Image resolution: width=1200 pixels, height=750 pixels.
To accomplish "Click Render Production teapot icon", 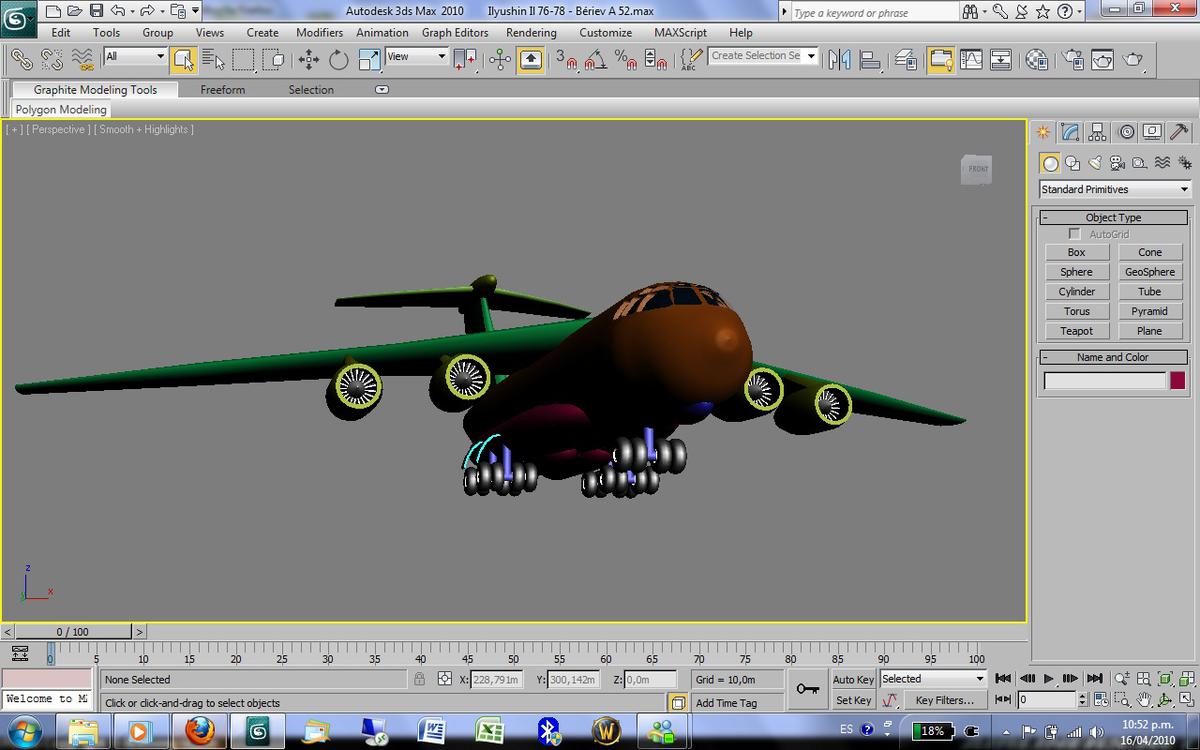I will pos(1133,60).
